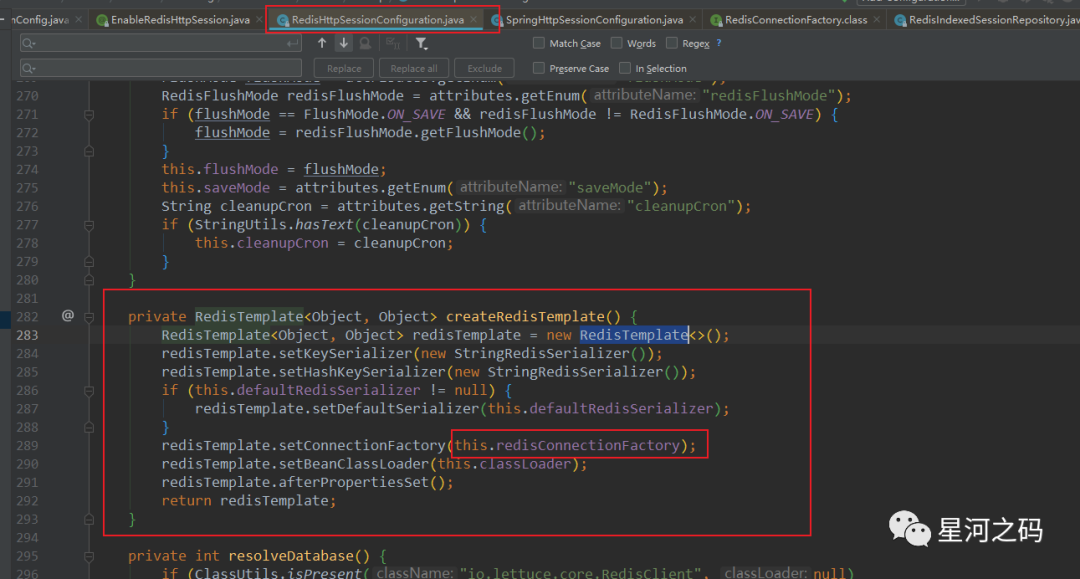Switch to RedisConnectionFactory.class tab

[796, 20]
